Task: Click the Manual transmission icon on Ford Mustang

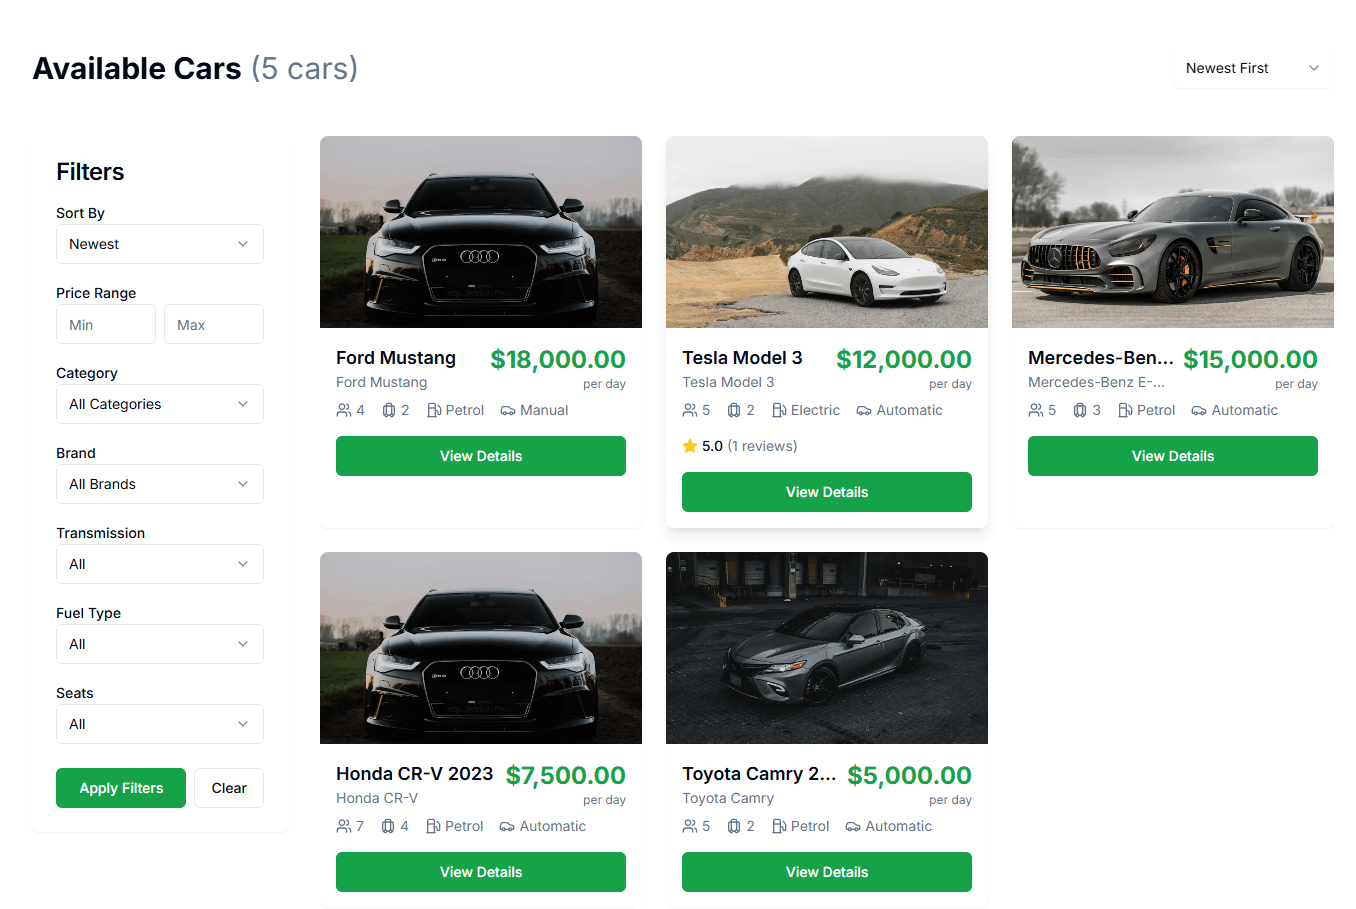Action: coord(503,409)
